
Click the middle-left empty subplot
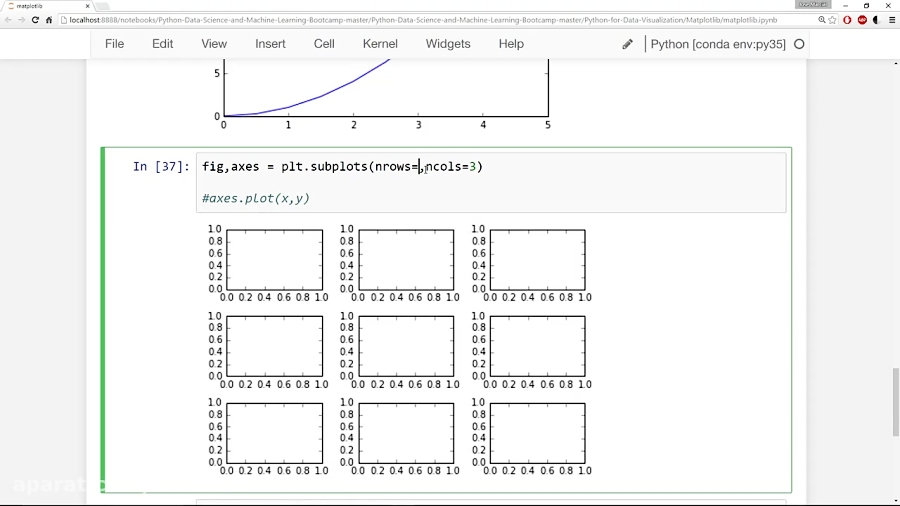(x=274, y=346)
